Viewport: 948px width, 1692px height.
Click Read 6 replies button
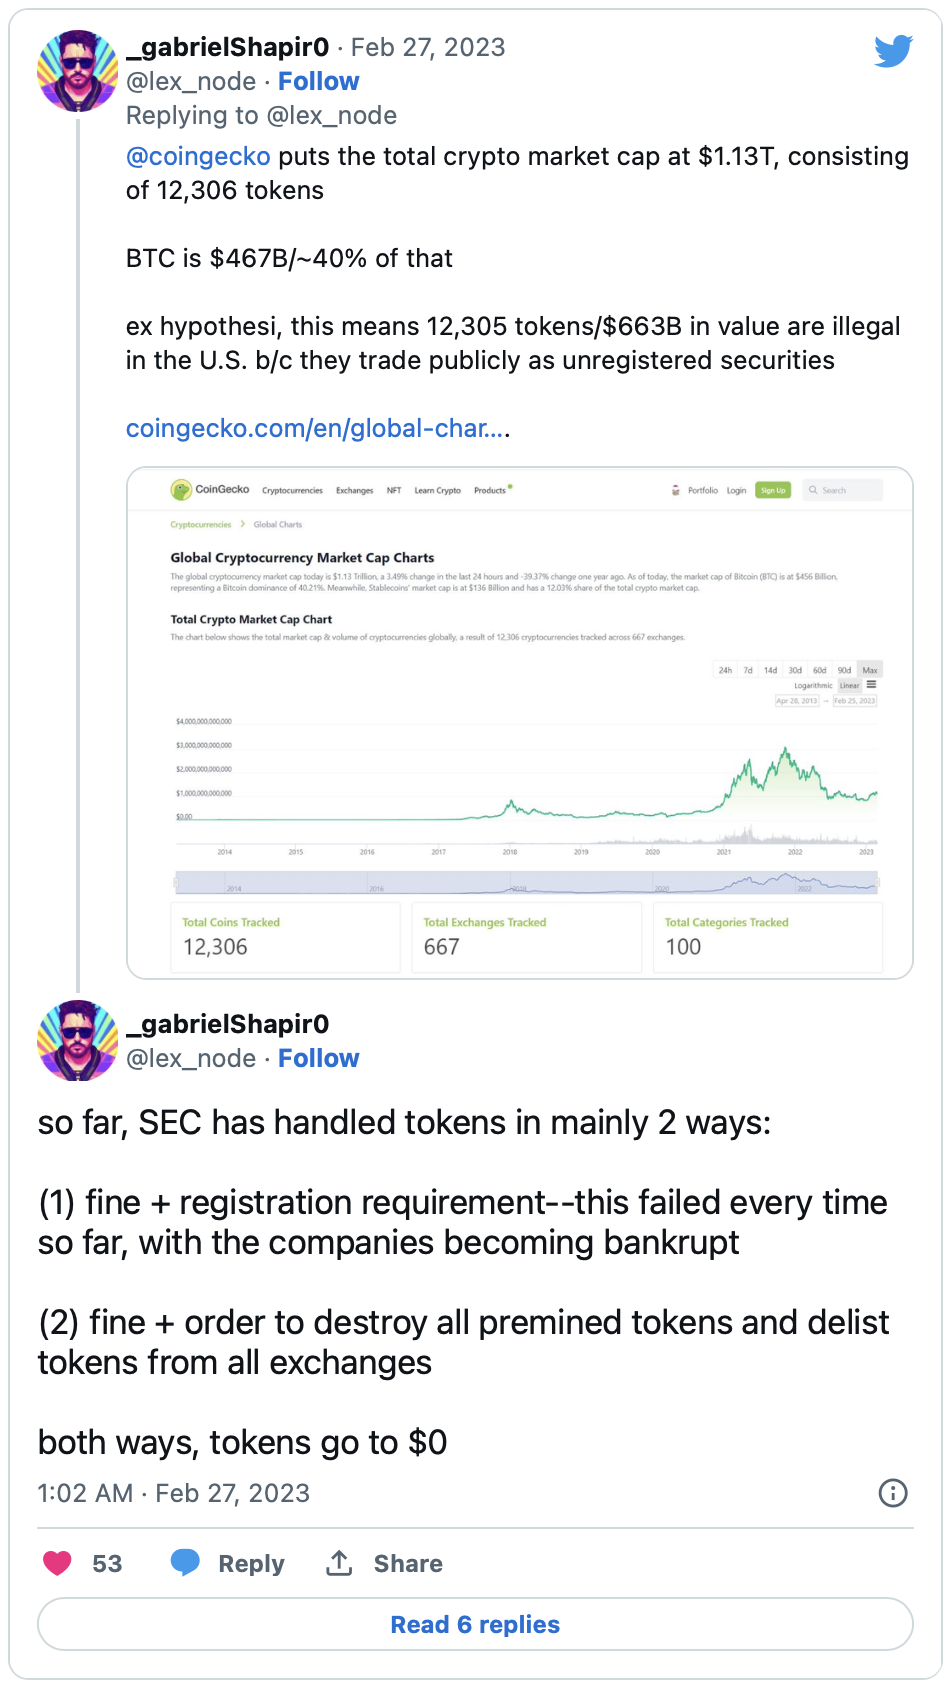tap(475, 1624)
